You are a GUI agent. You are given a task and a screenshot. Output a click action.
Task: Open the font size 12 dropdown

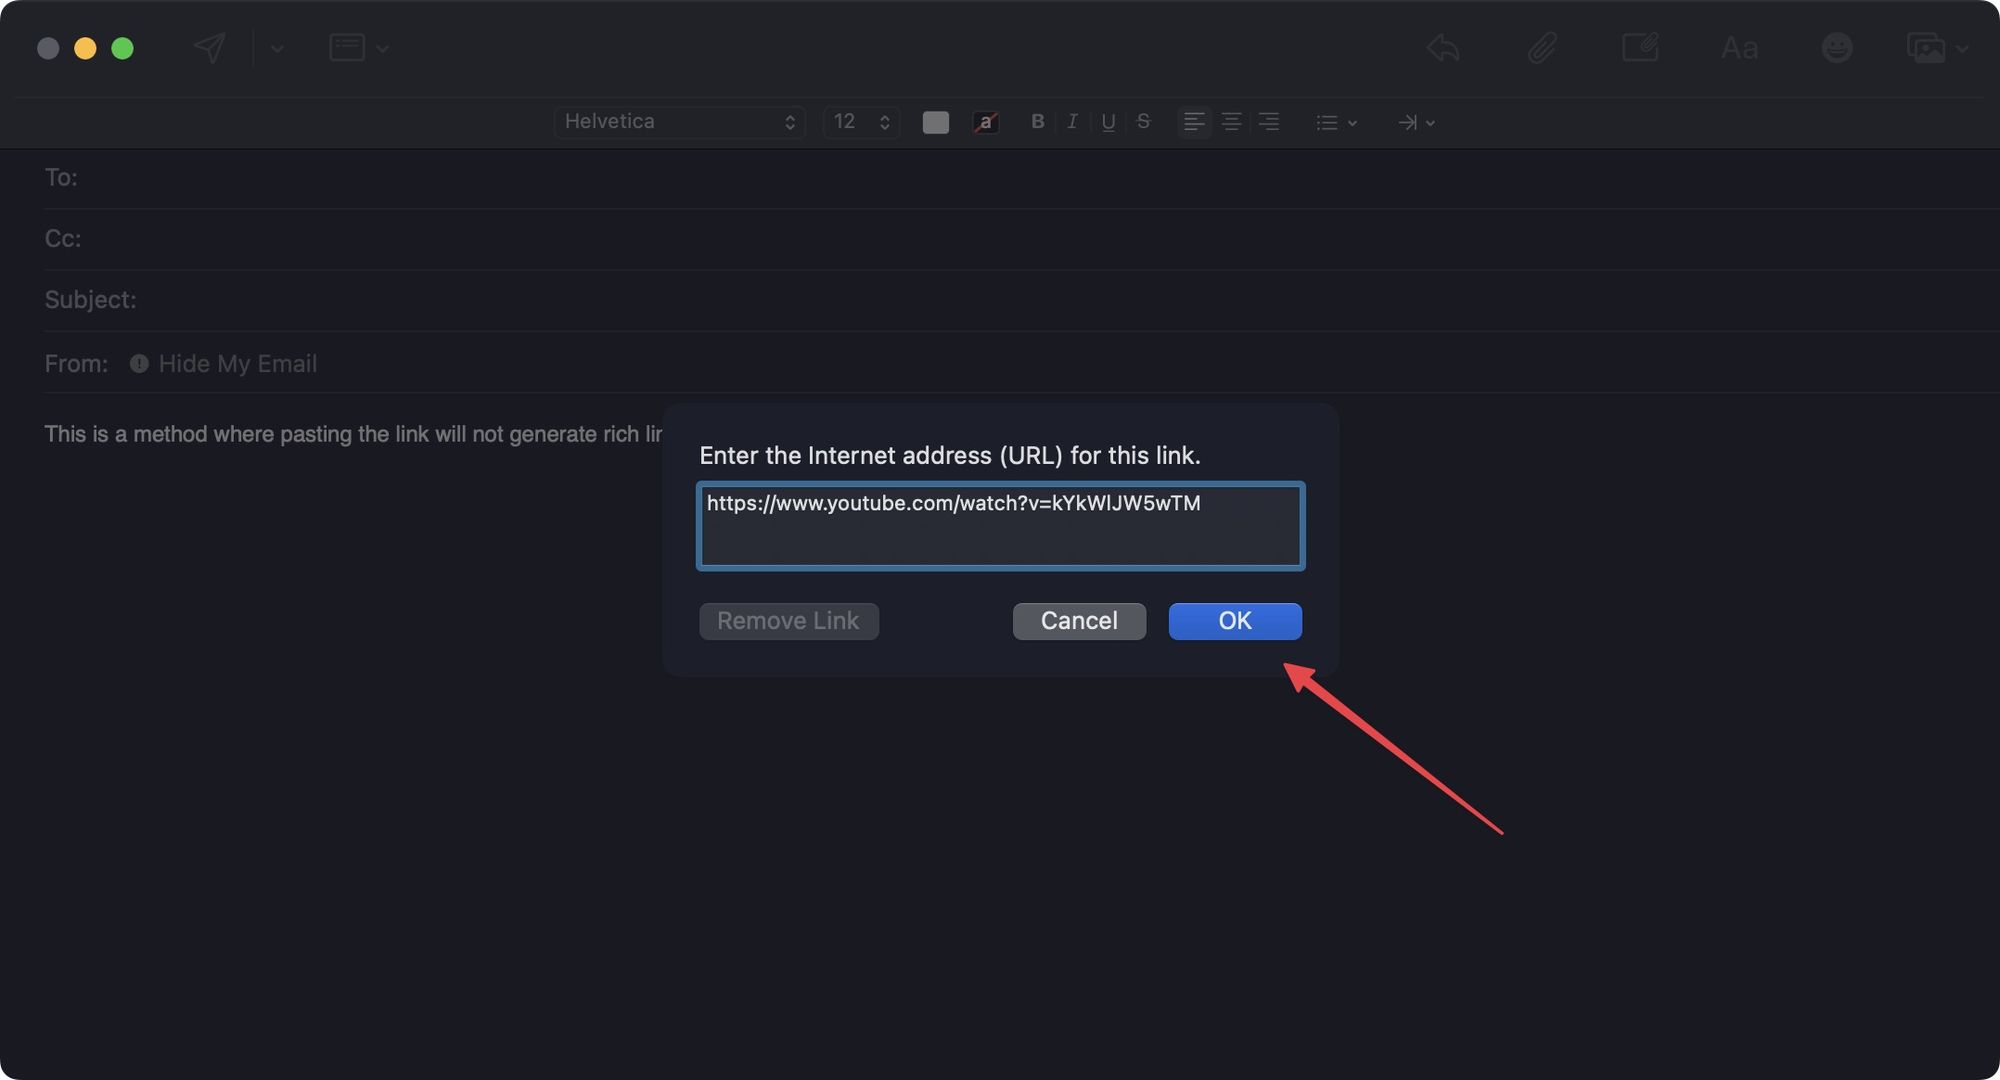pyautogui.click(x=861, y=121)
